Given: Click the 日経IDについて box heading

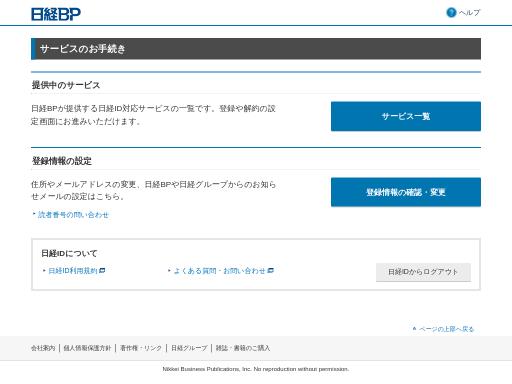Looking at the screenshot, I should pyautogui.click(x=69, y=254).
